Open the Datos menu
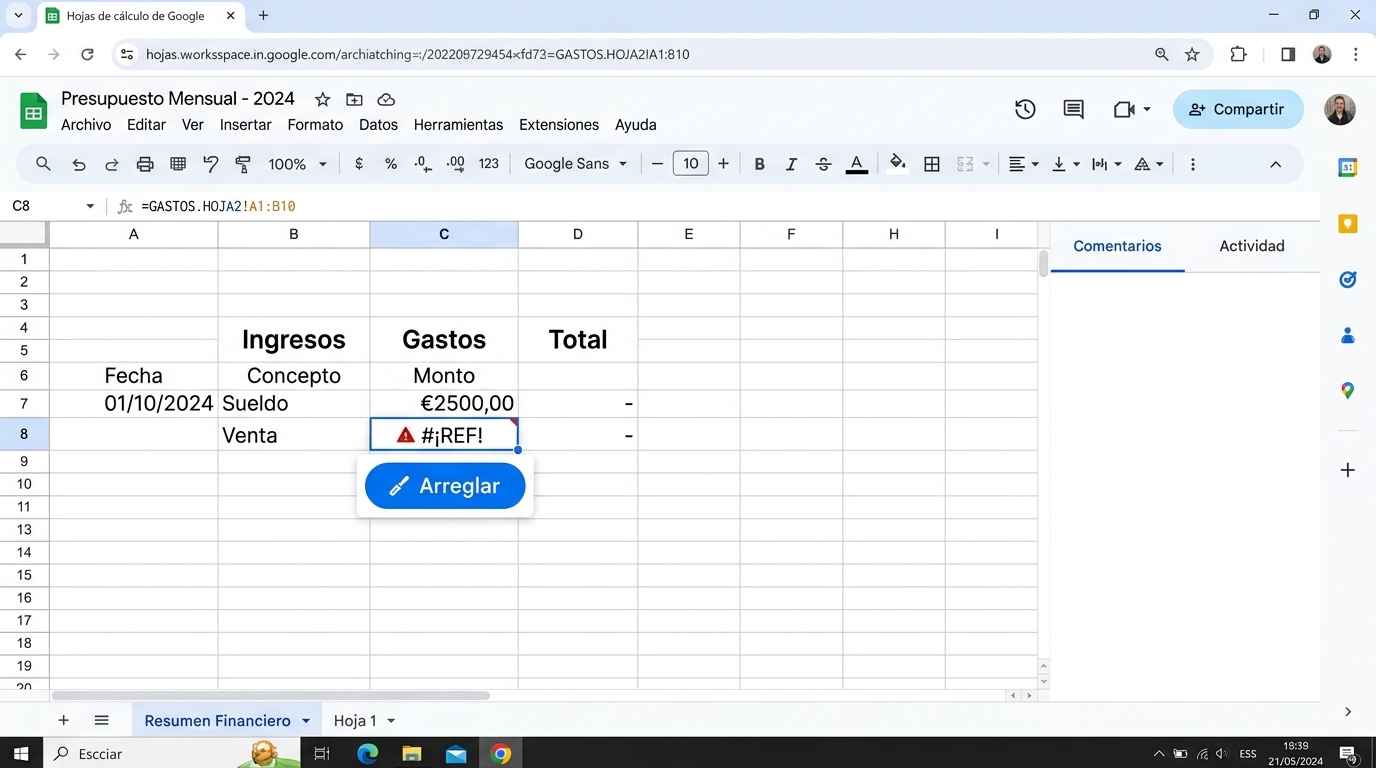Viewport: 1376px width, 768px height. [x=378, y=125]
